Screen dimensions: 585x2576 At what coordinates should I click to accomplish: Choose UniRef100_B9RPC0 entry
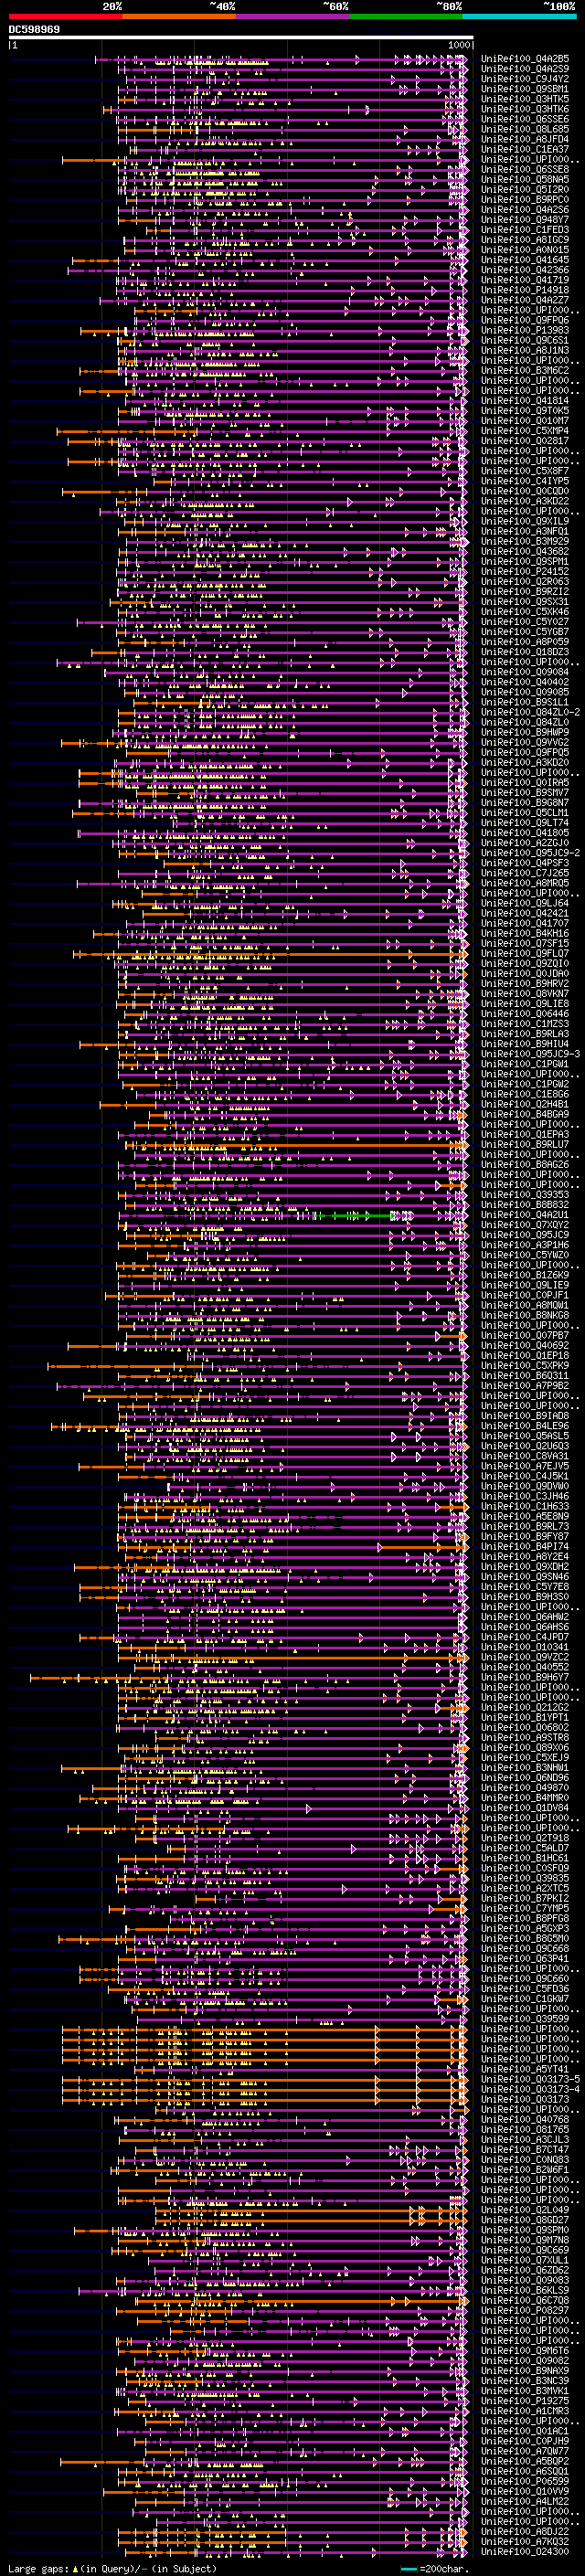point(525,199)
